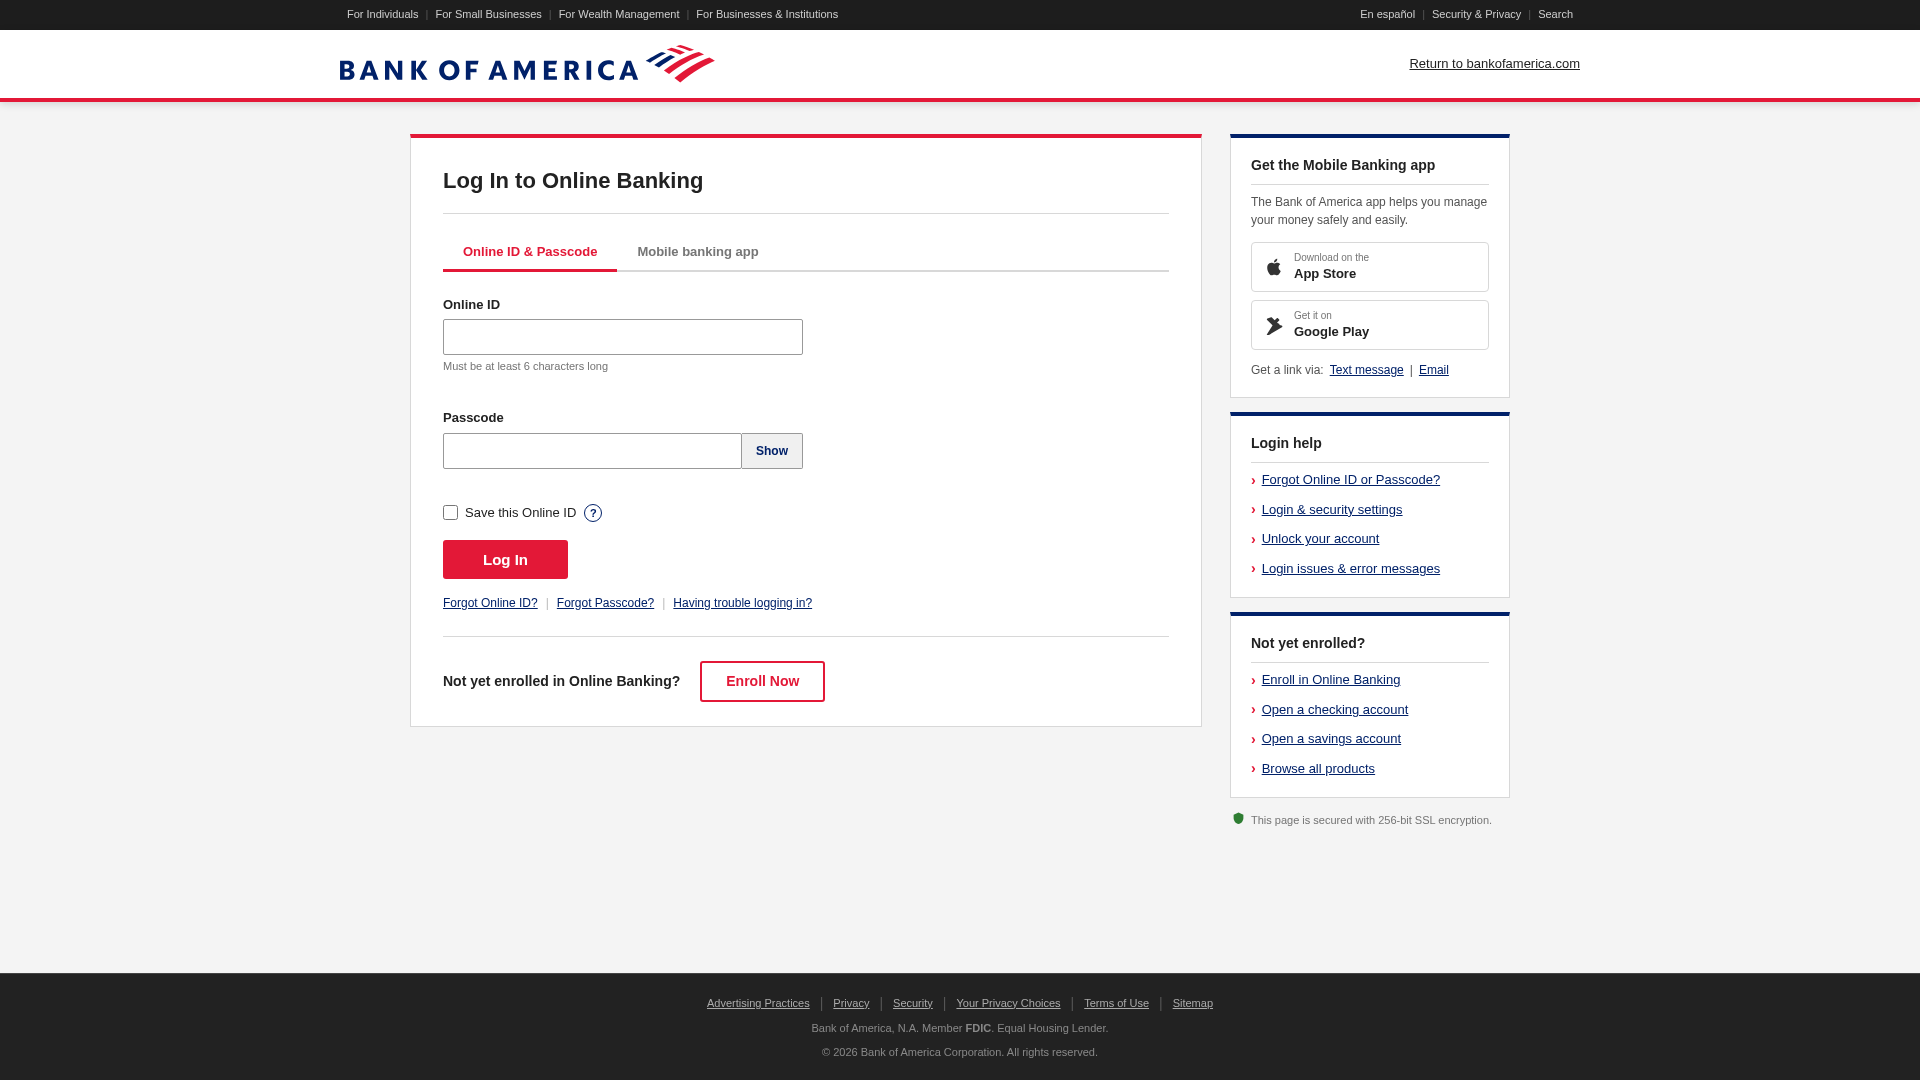Open Enroll in Online Banking link
The width and height of the screenshot is (1920, 1080).
(x=1331, y=680)
